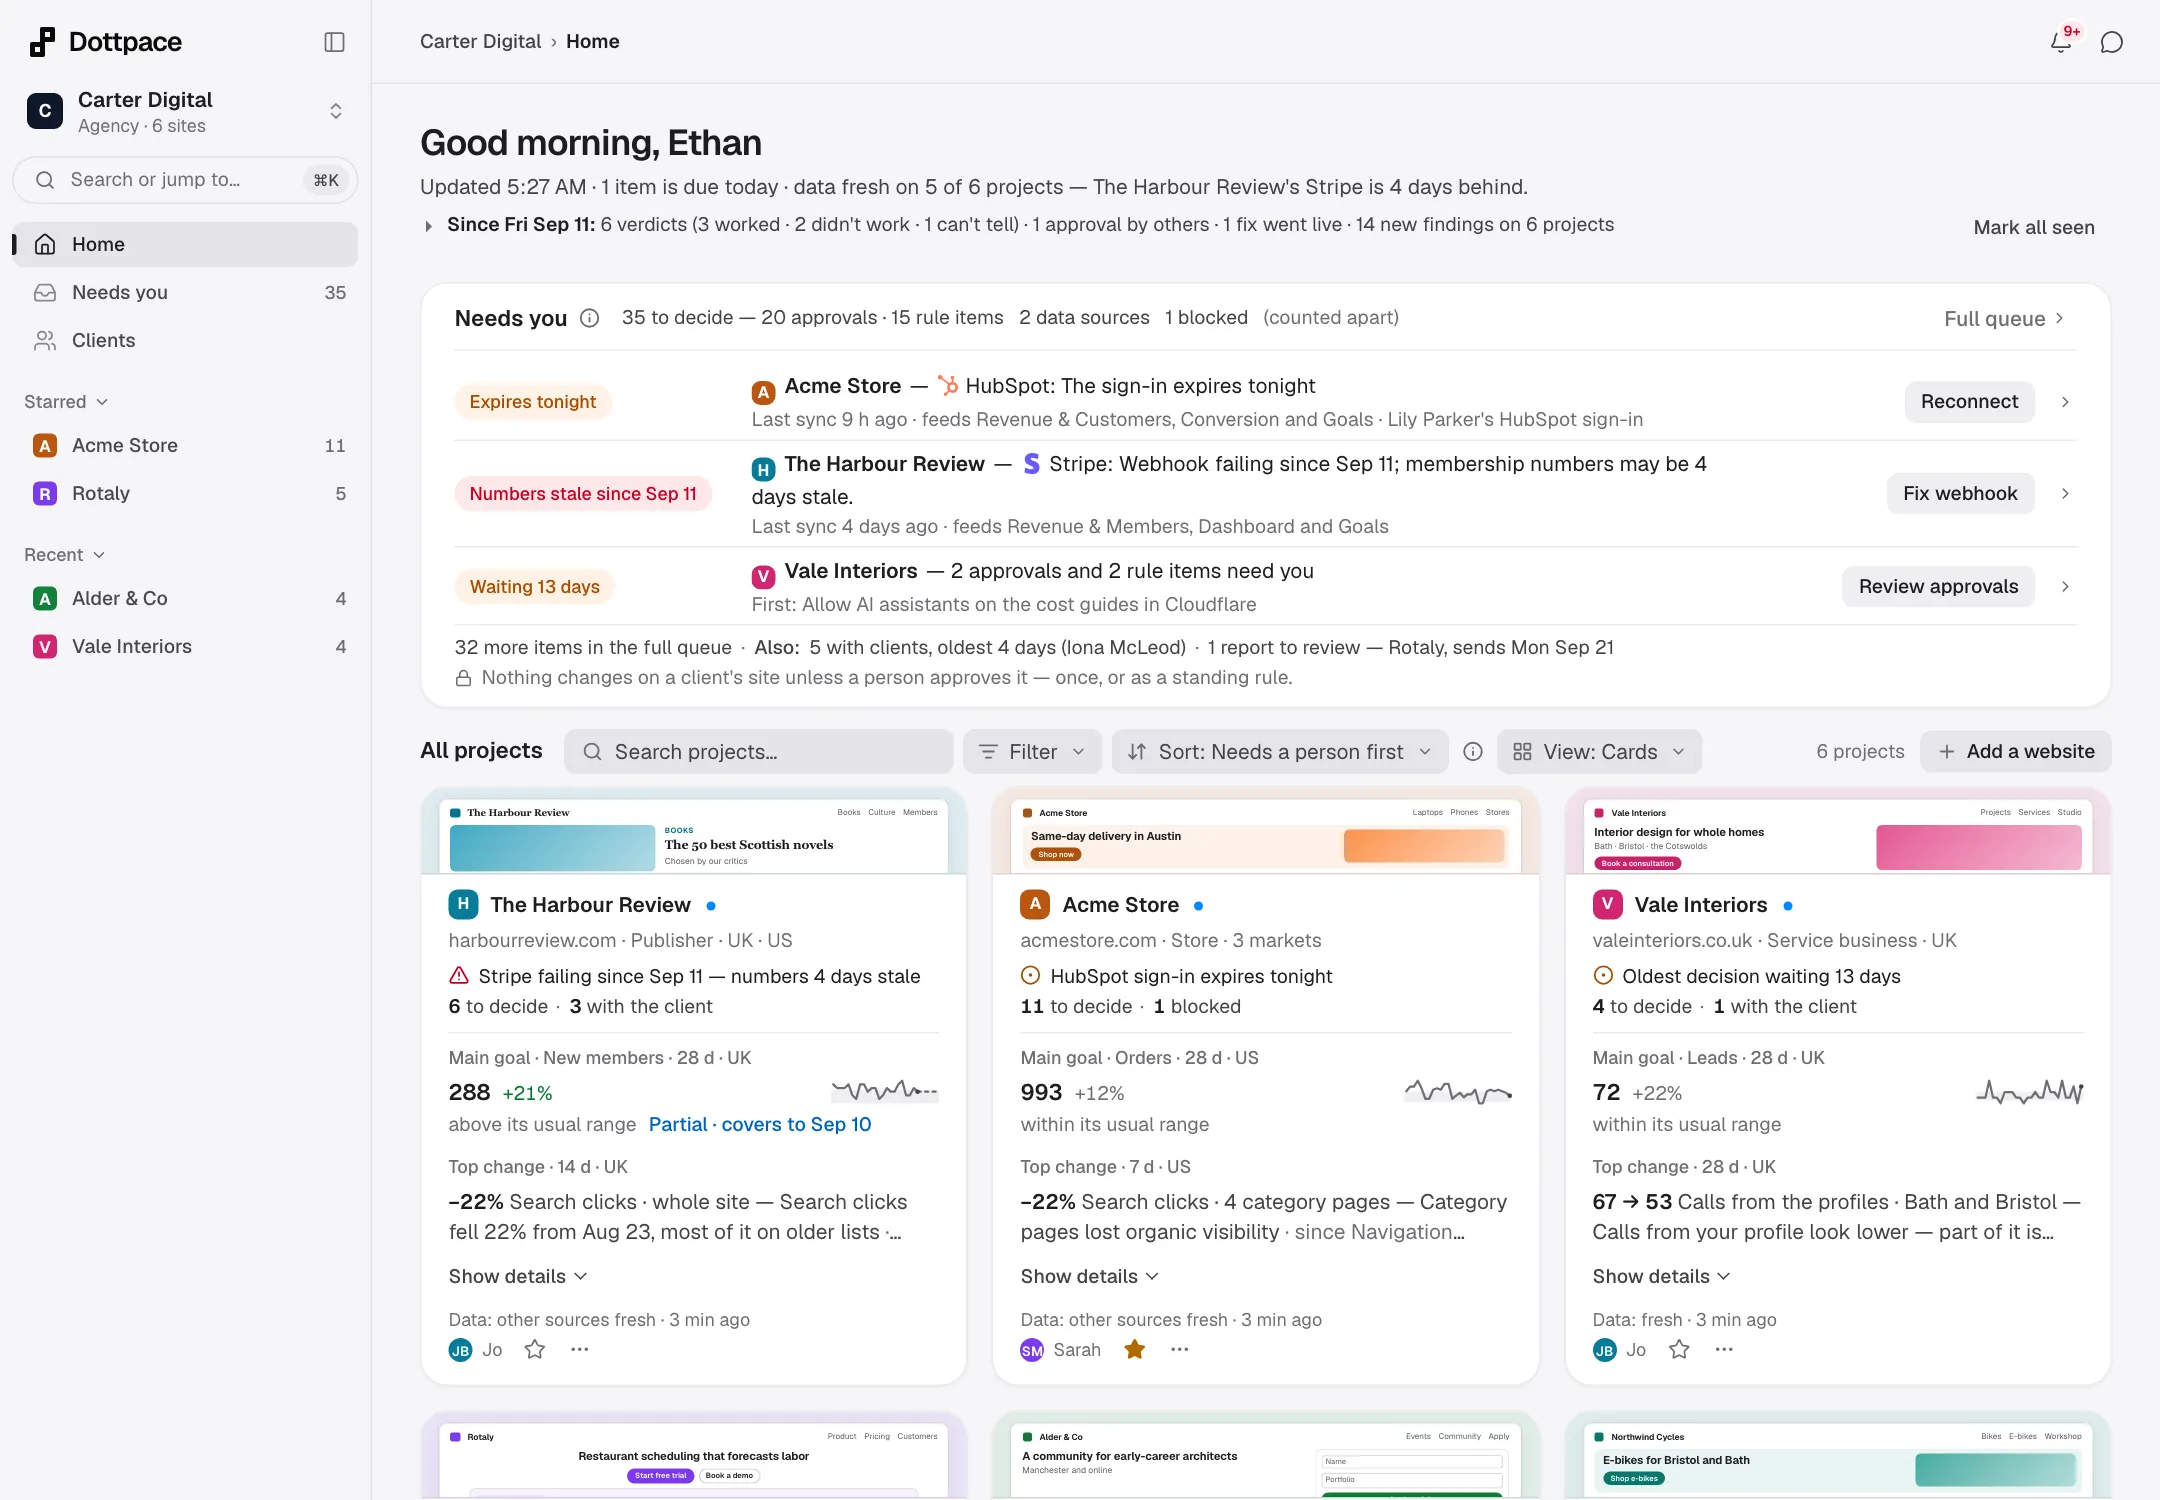Collapse the sidebar with the panel icon
Image resolution: width=2160 pixels, height=1500 pixels.
pyautogui.click(x=335, y=42)
